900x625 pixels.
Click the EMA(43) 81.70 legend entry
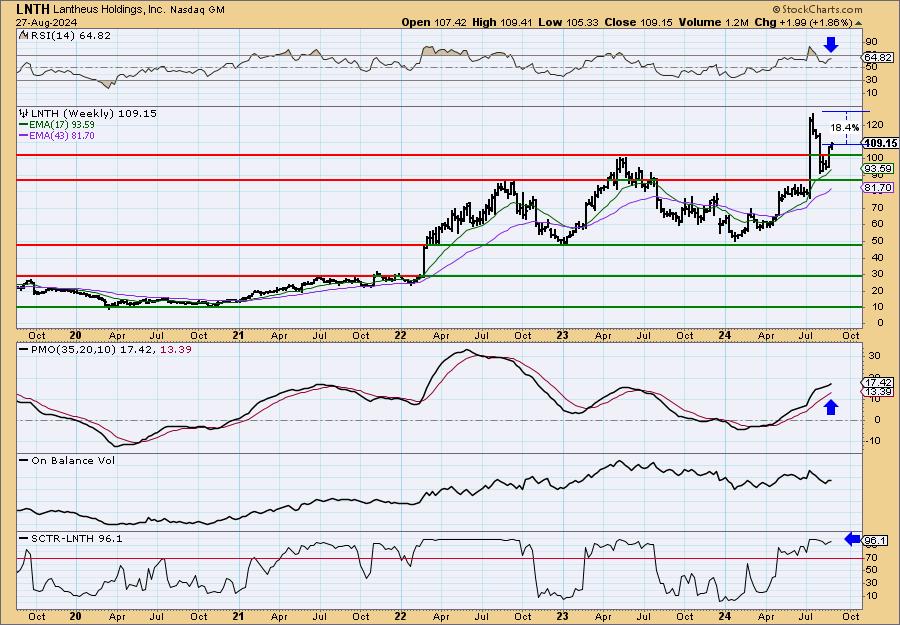[x=62, y=136]
